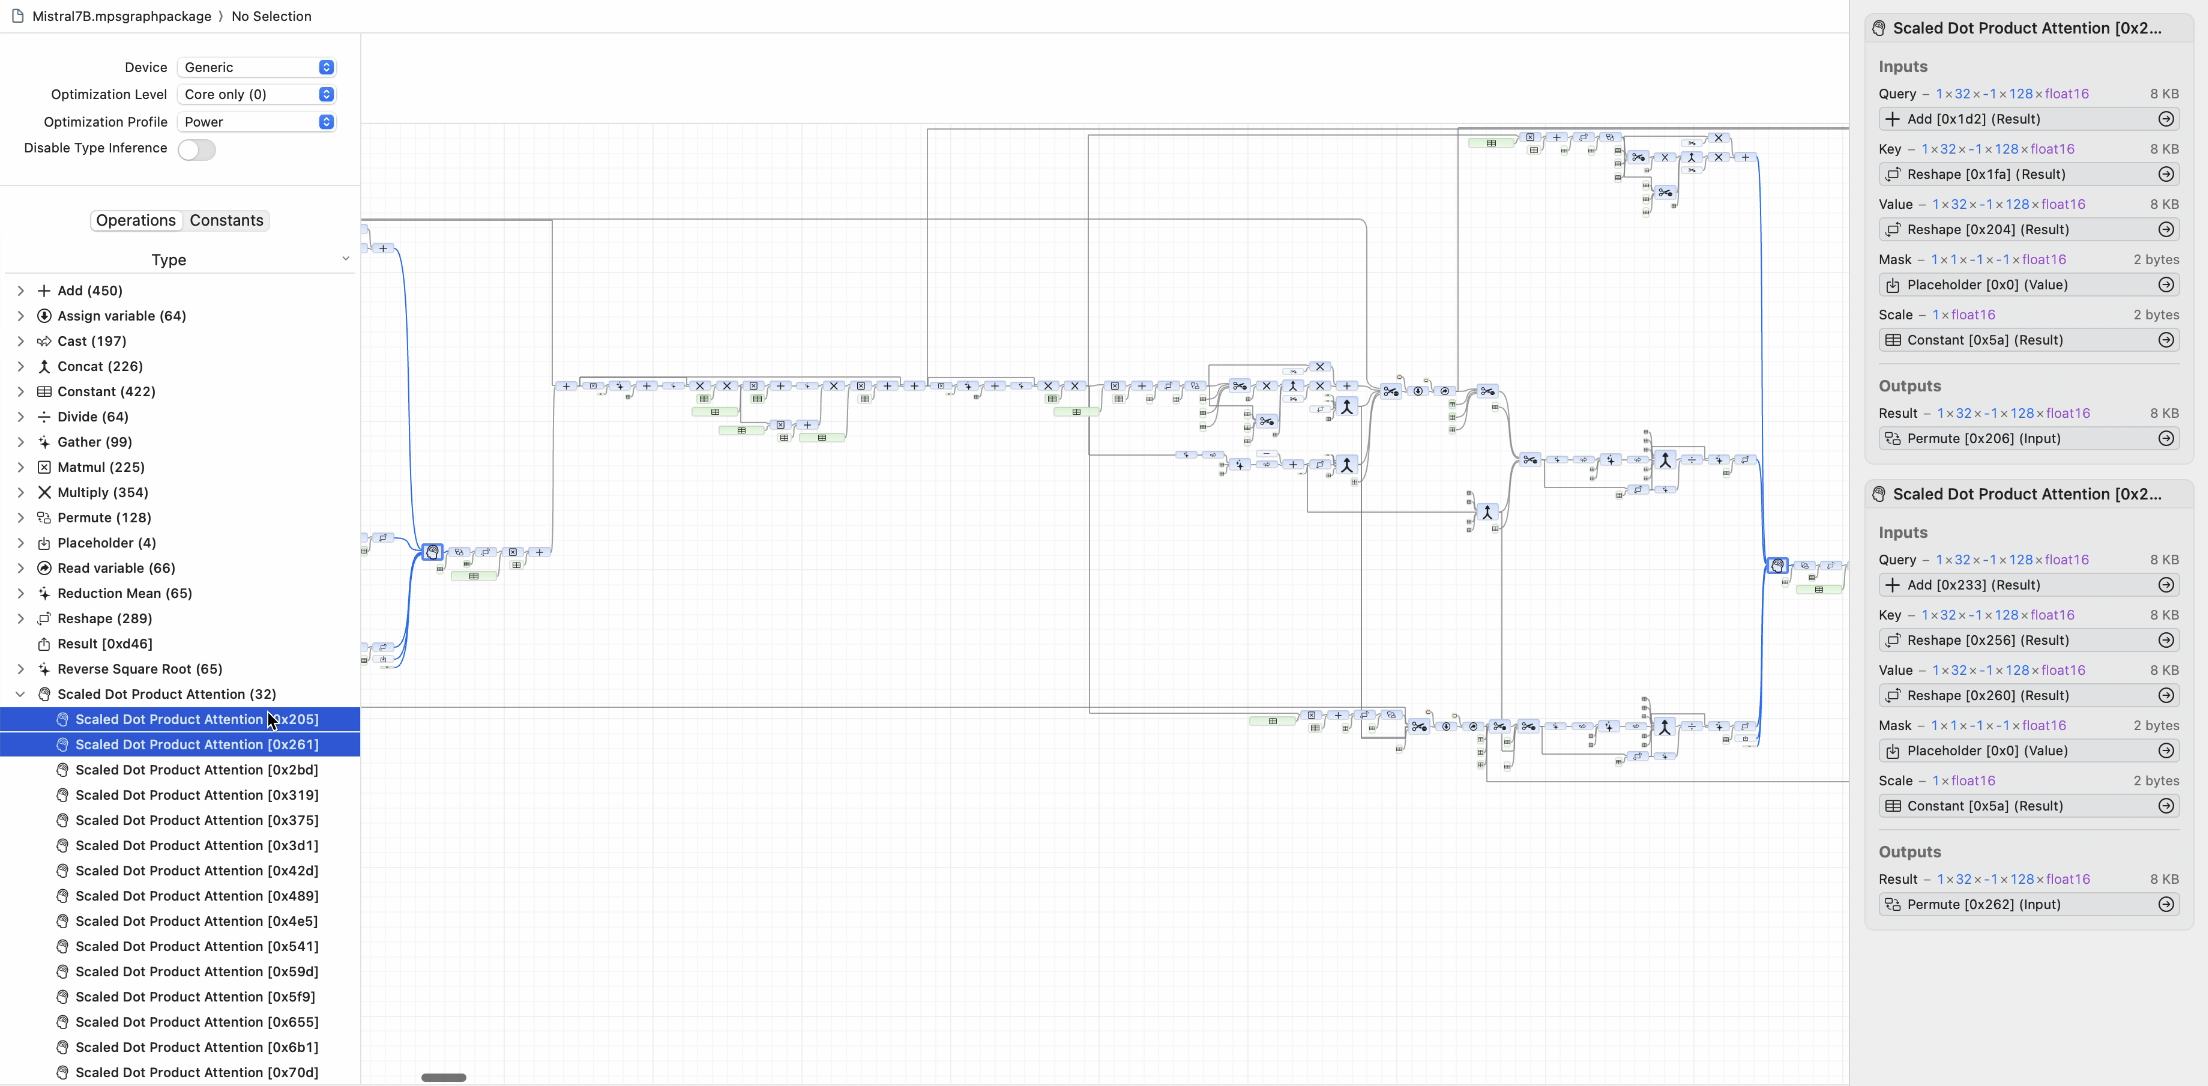
Task: Click the Concat operation type icon
Action: pyautogui.click(x=44, y=366)
